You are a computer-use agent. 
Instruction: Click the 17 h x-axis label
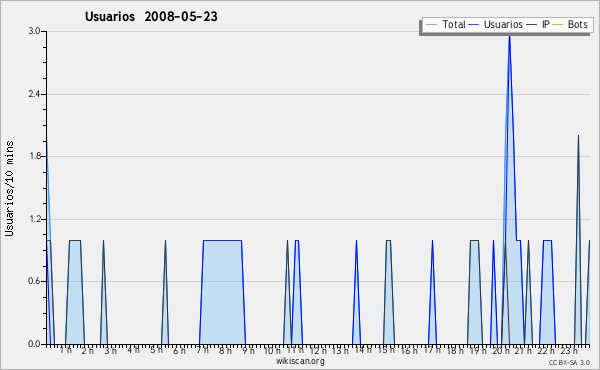tap(432, 350)
